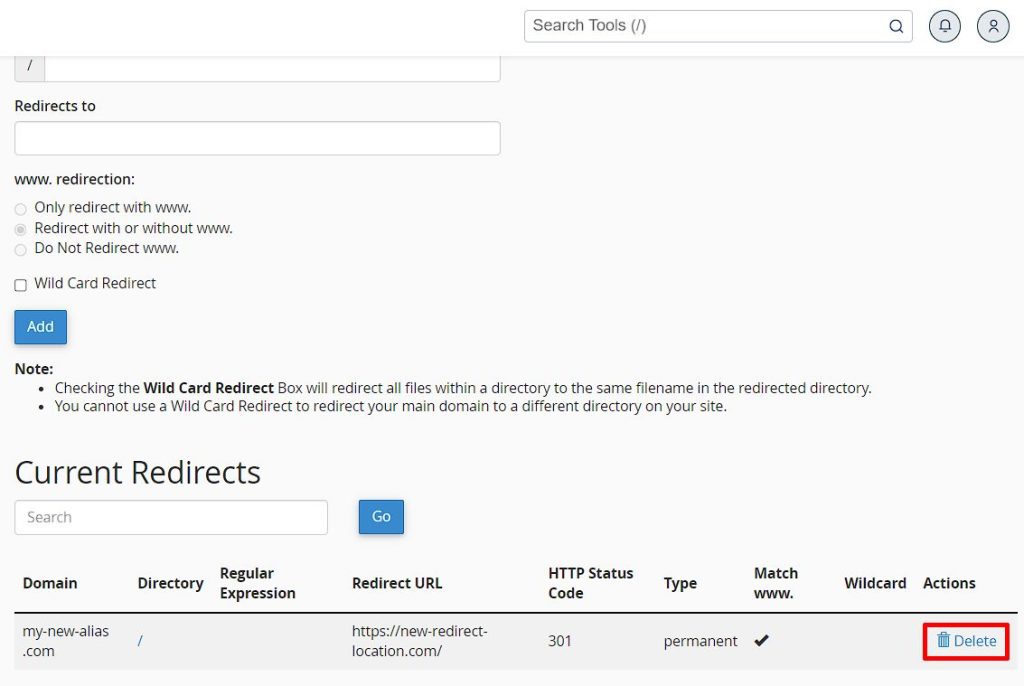Delete the my-new-alias.com redirect
The height and width of the screenshot is (686, 1024).
tap(966, 641)
